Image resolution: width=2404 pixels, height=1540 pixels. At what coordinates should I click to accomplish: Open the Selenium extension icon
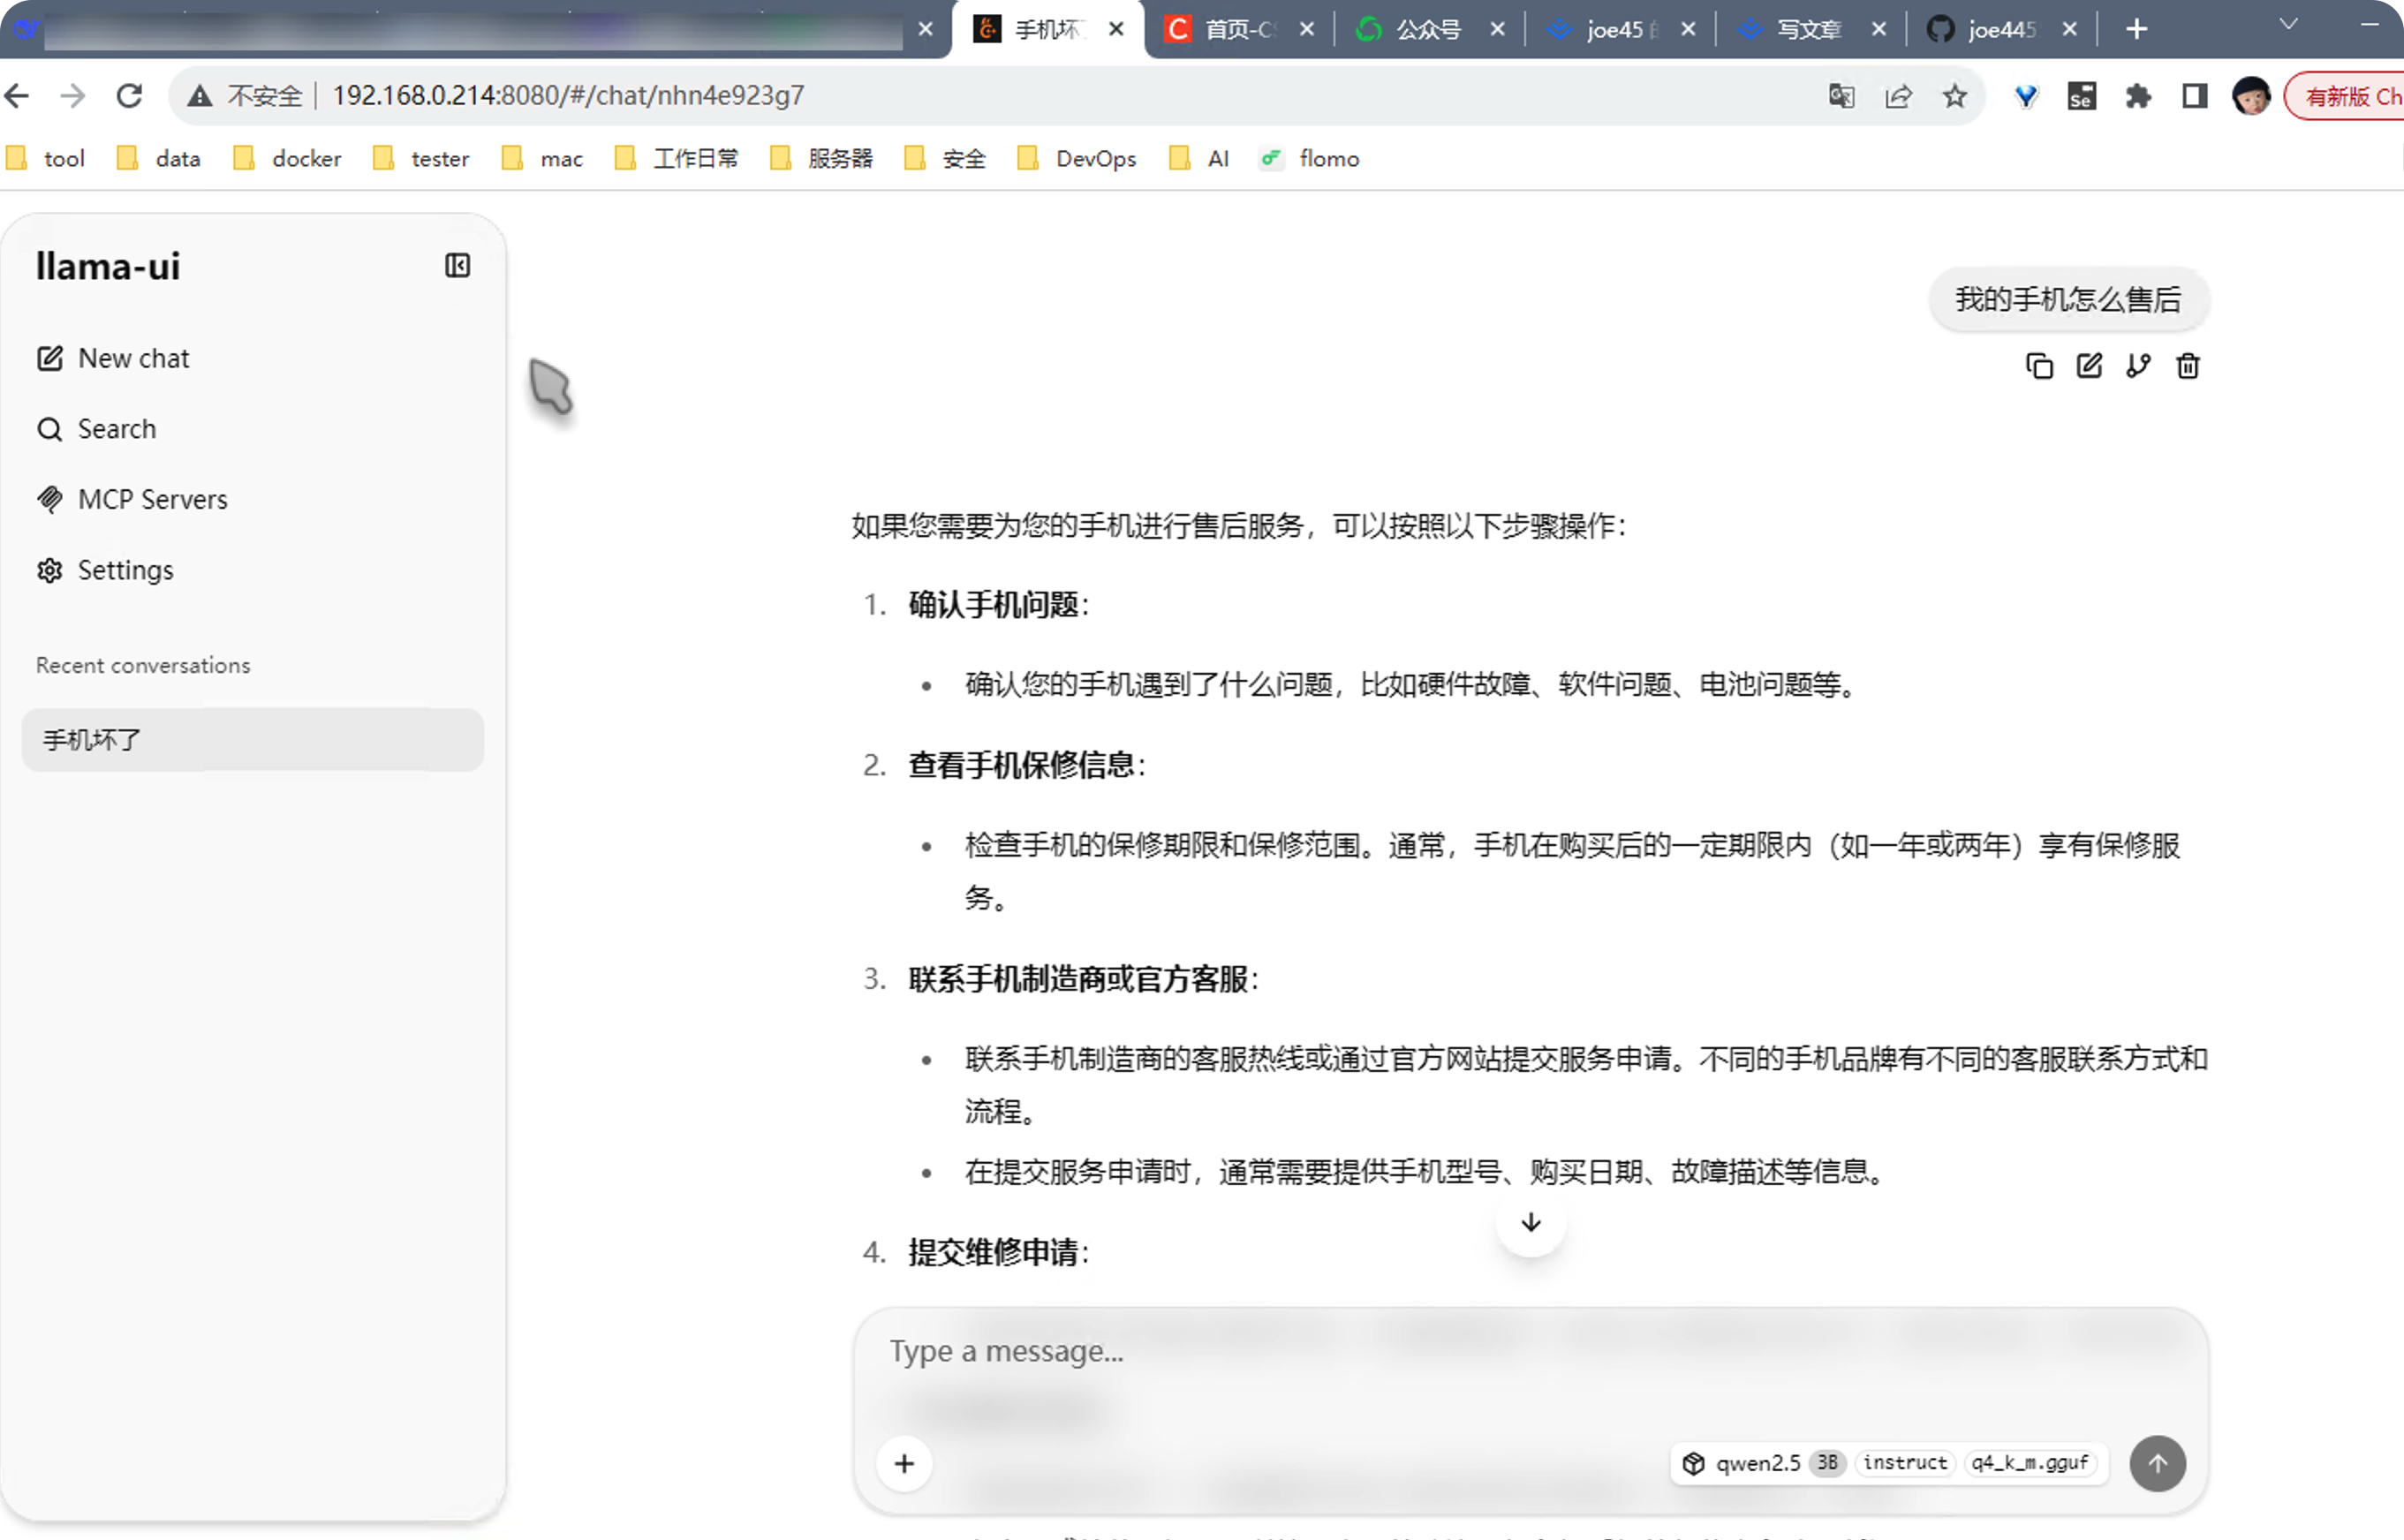[x=2081, y=96]
